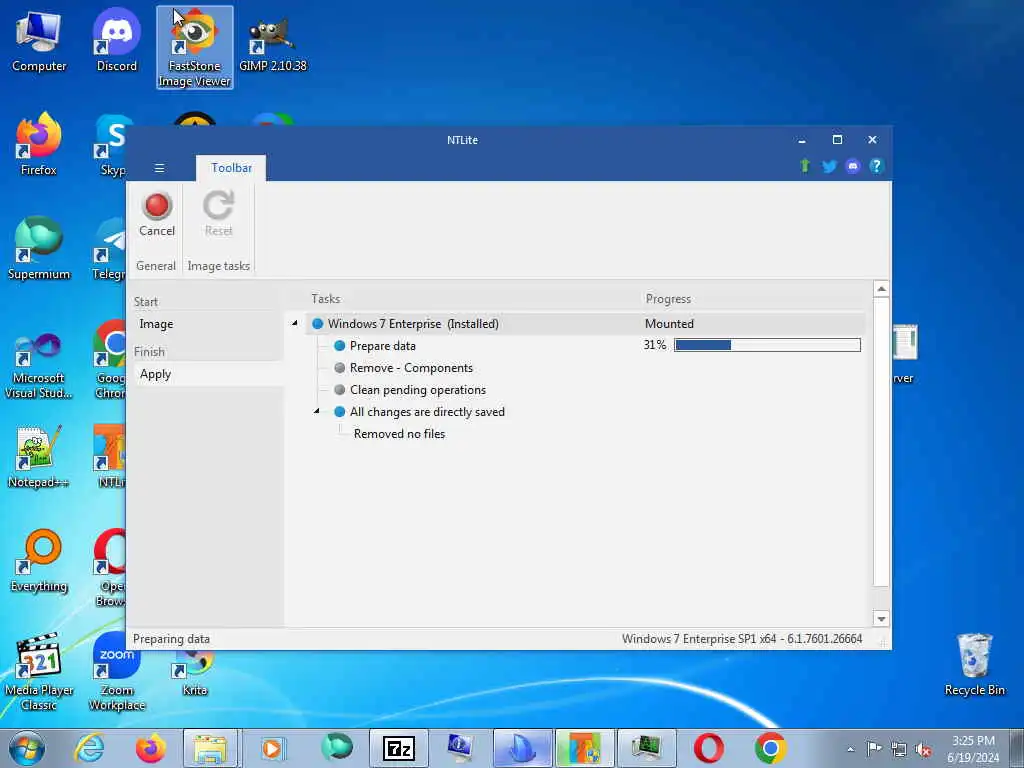The width and height of the screenshot is (1024, 768).
Task: Click 'Clean pending operations' task row
Action: tap(418, 390)
